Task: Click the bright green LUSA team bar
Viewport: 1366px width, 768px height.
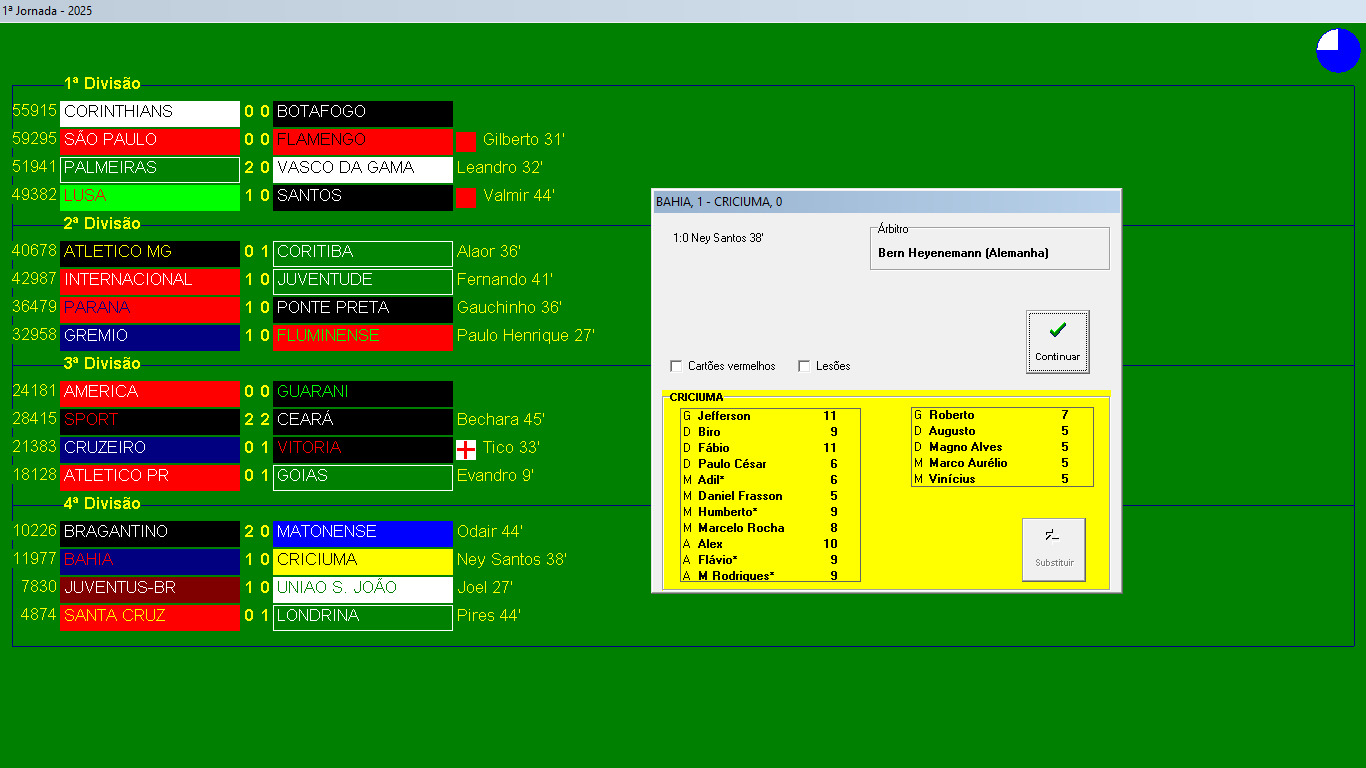Action: [150, 197]
